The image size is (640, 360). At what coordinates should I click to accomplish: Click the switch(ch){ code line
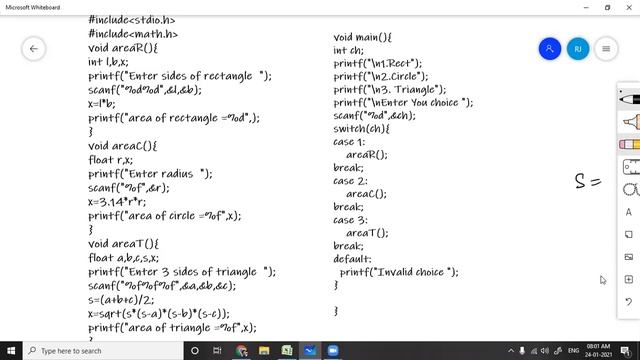tap(361, 129)
